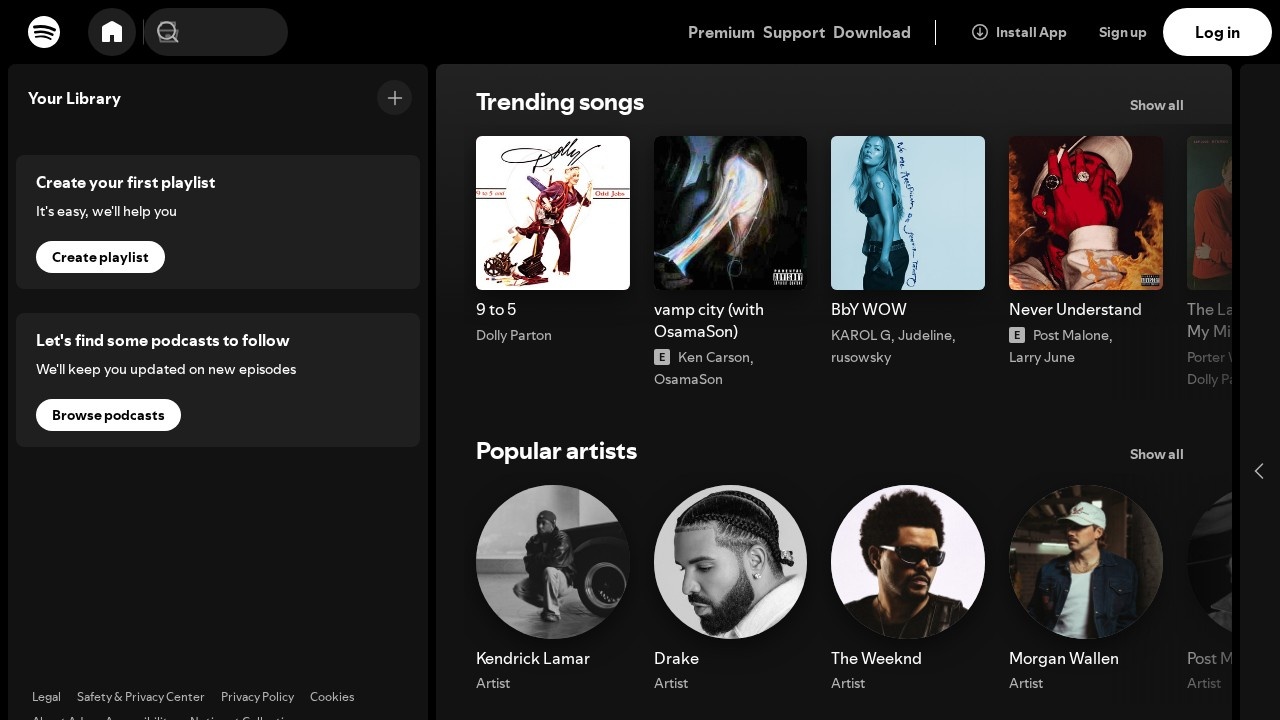Screen dimensions: 1280x720
Task: Click the Morgan Wallen name text
Action: click(1064, 658)
